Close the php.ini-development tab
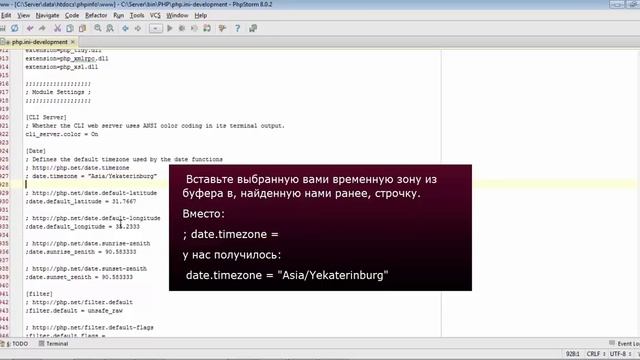This screenshot has width=640, height=360. (x=73, y=42)
